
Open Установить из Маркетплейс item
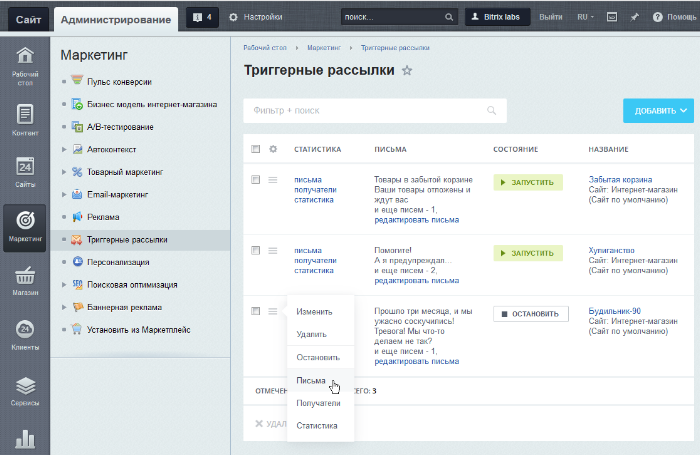pyautogui.click(x=138, y=330)
